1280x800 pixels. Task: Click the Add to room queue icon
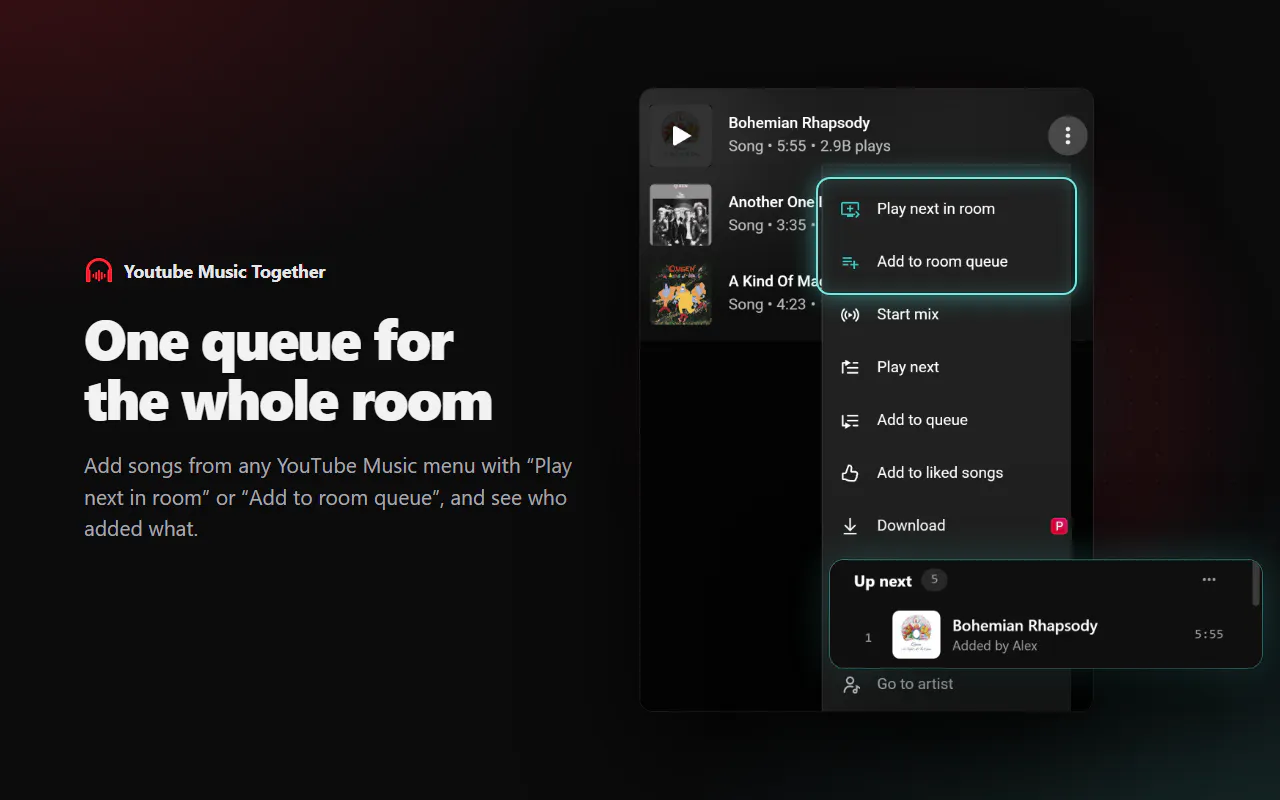click(850, 262)
